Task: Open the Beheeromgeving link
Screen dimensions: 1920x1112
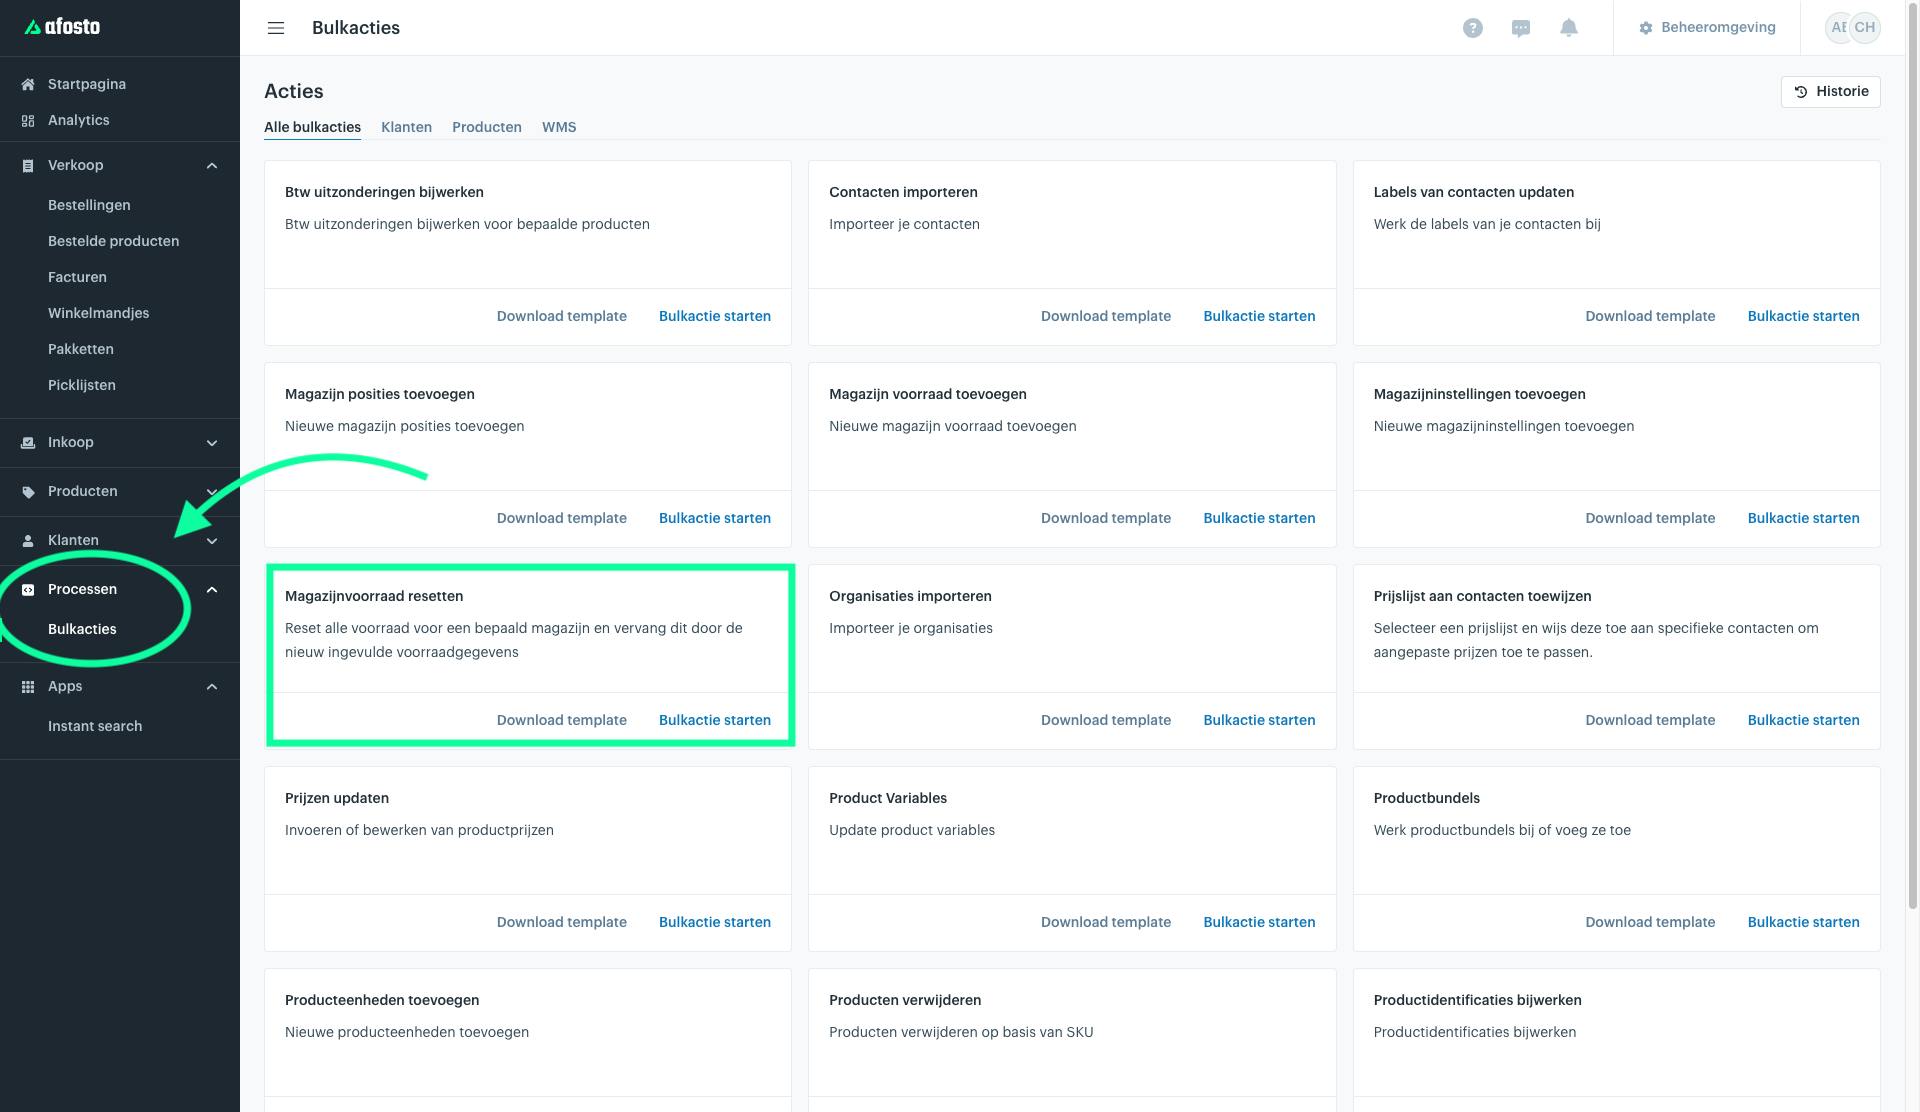Action: pos(1718,27)
